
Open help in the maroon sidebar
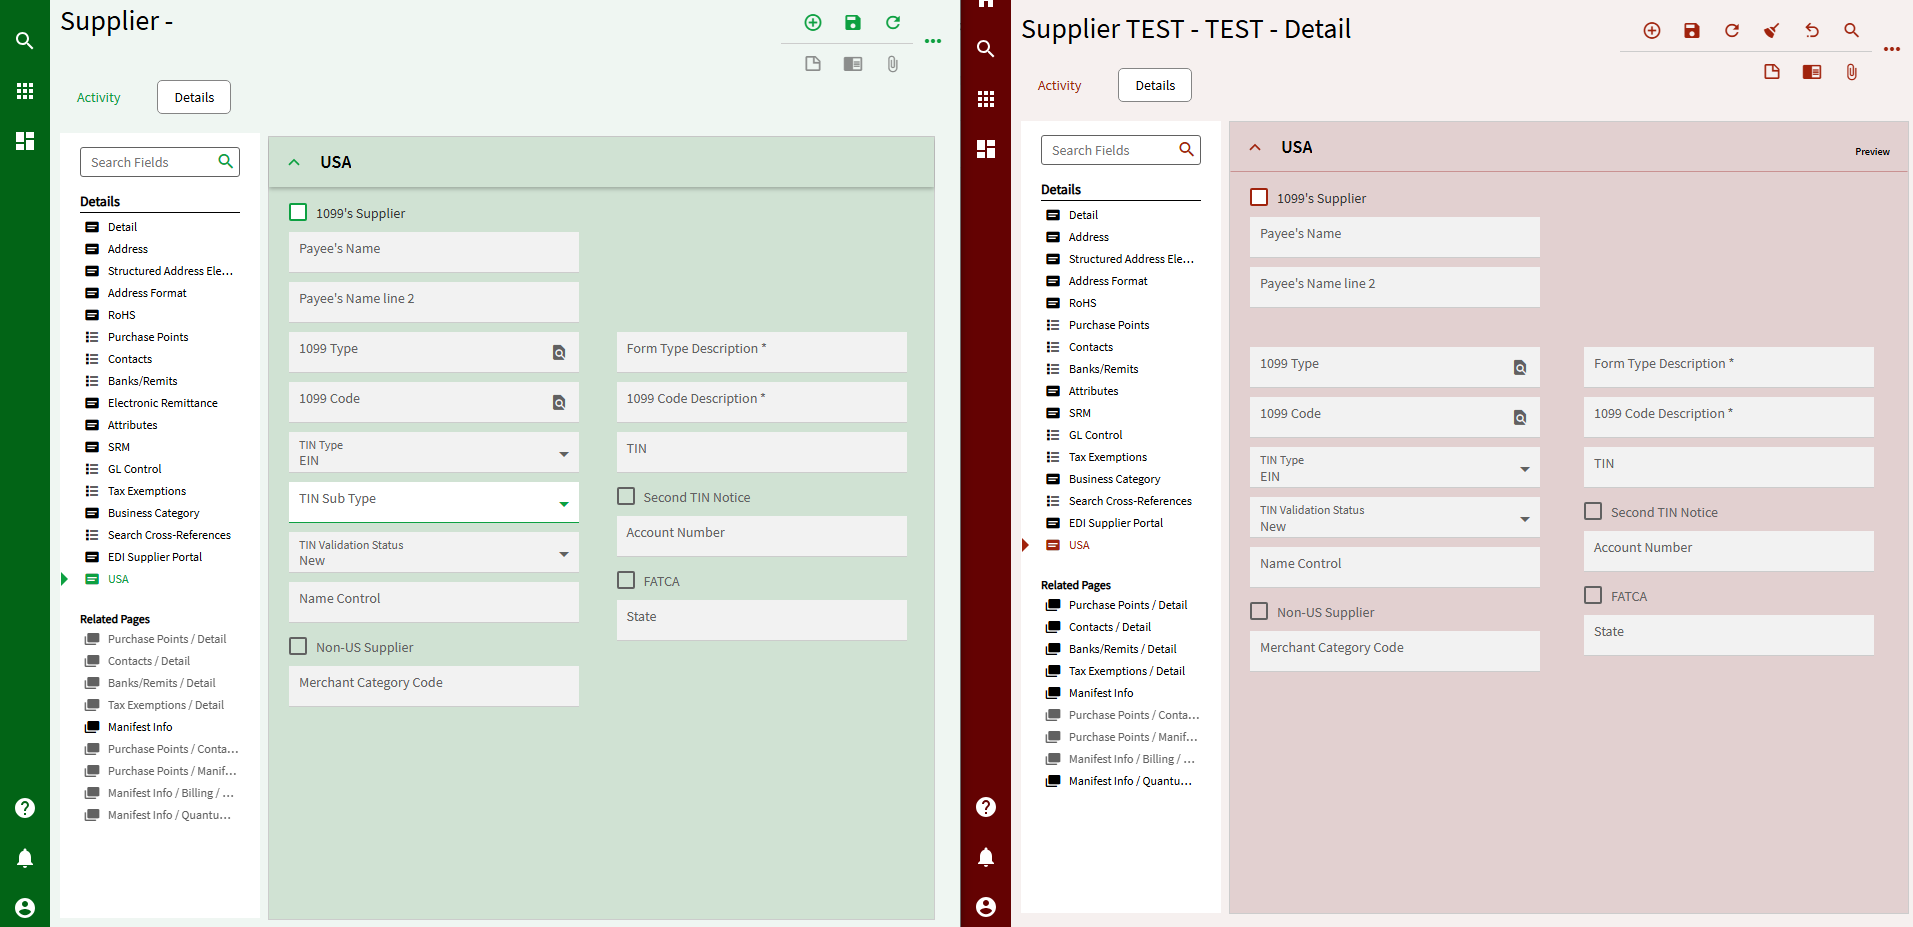[986, 807]
